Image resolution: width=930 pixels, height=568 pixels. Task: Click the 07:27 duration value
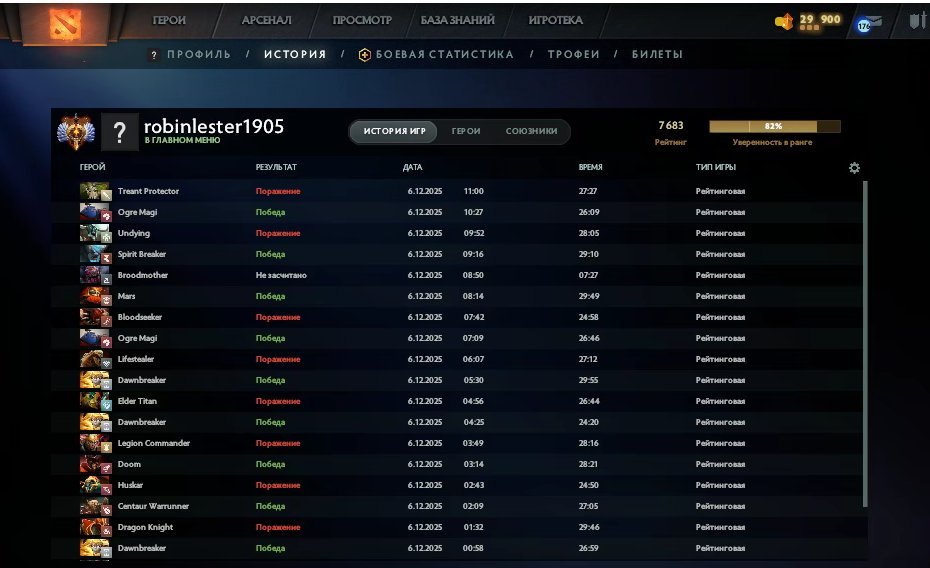[x=588, y=275]
